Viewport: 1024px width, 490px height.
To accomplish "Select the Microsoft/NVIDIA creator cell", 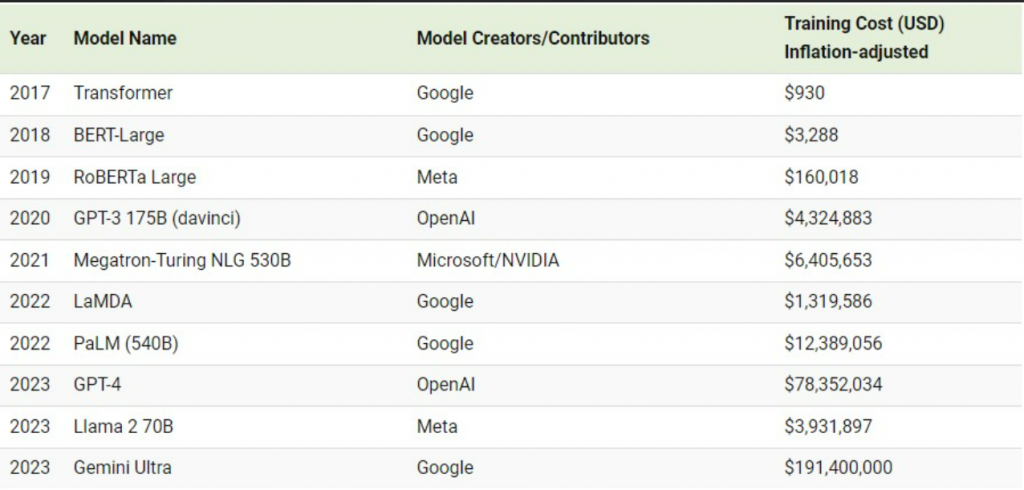I will tap(488, 260).
